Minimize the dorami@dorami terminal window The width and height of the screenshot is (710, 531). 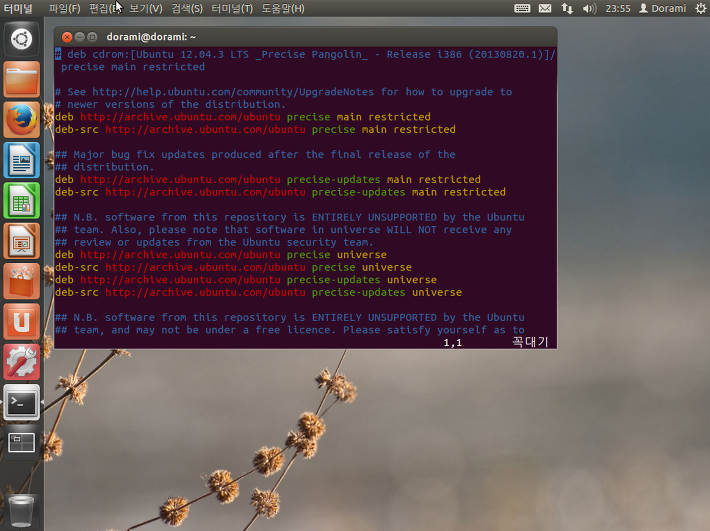(x=80, y=37)
